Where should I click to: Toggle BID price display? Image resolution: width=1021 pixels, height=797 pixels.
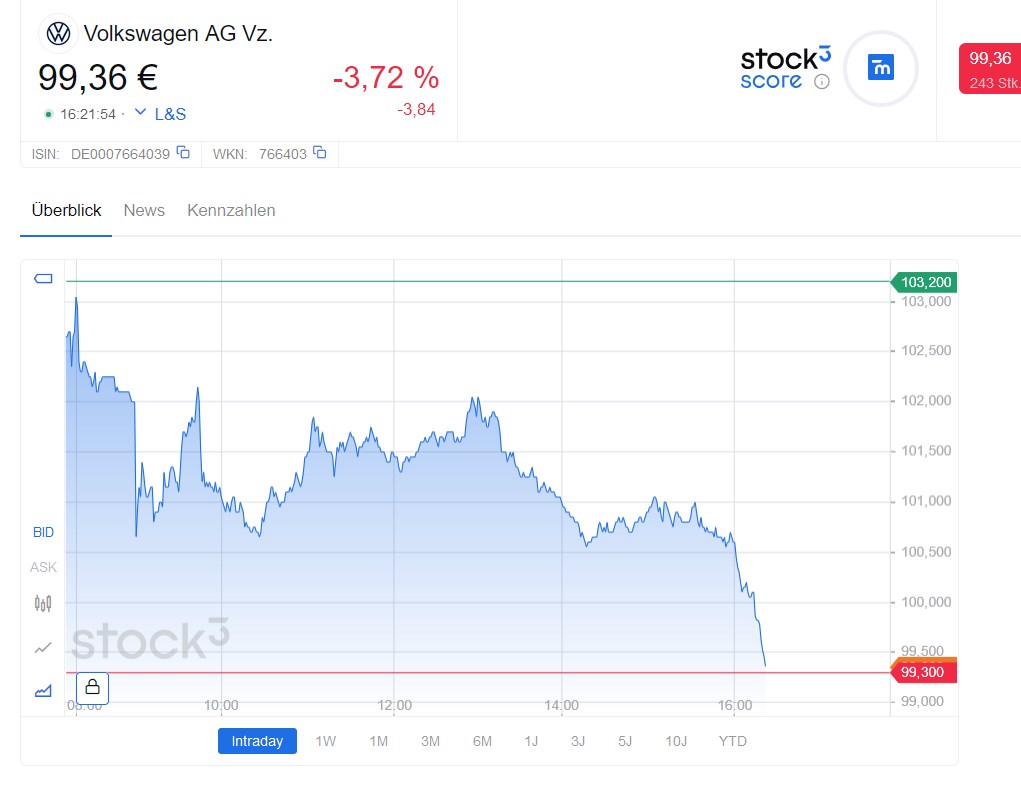pyautogui.click(x=43, y=533)
